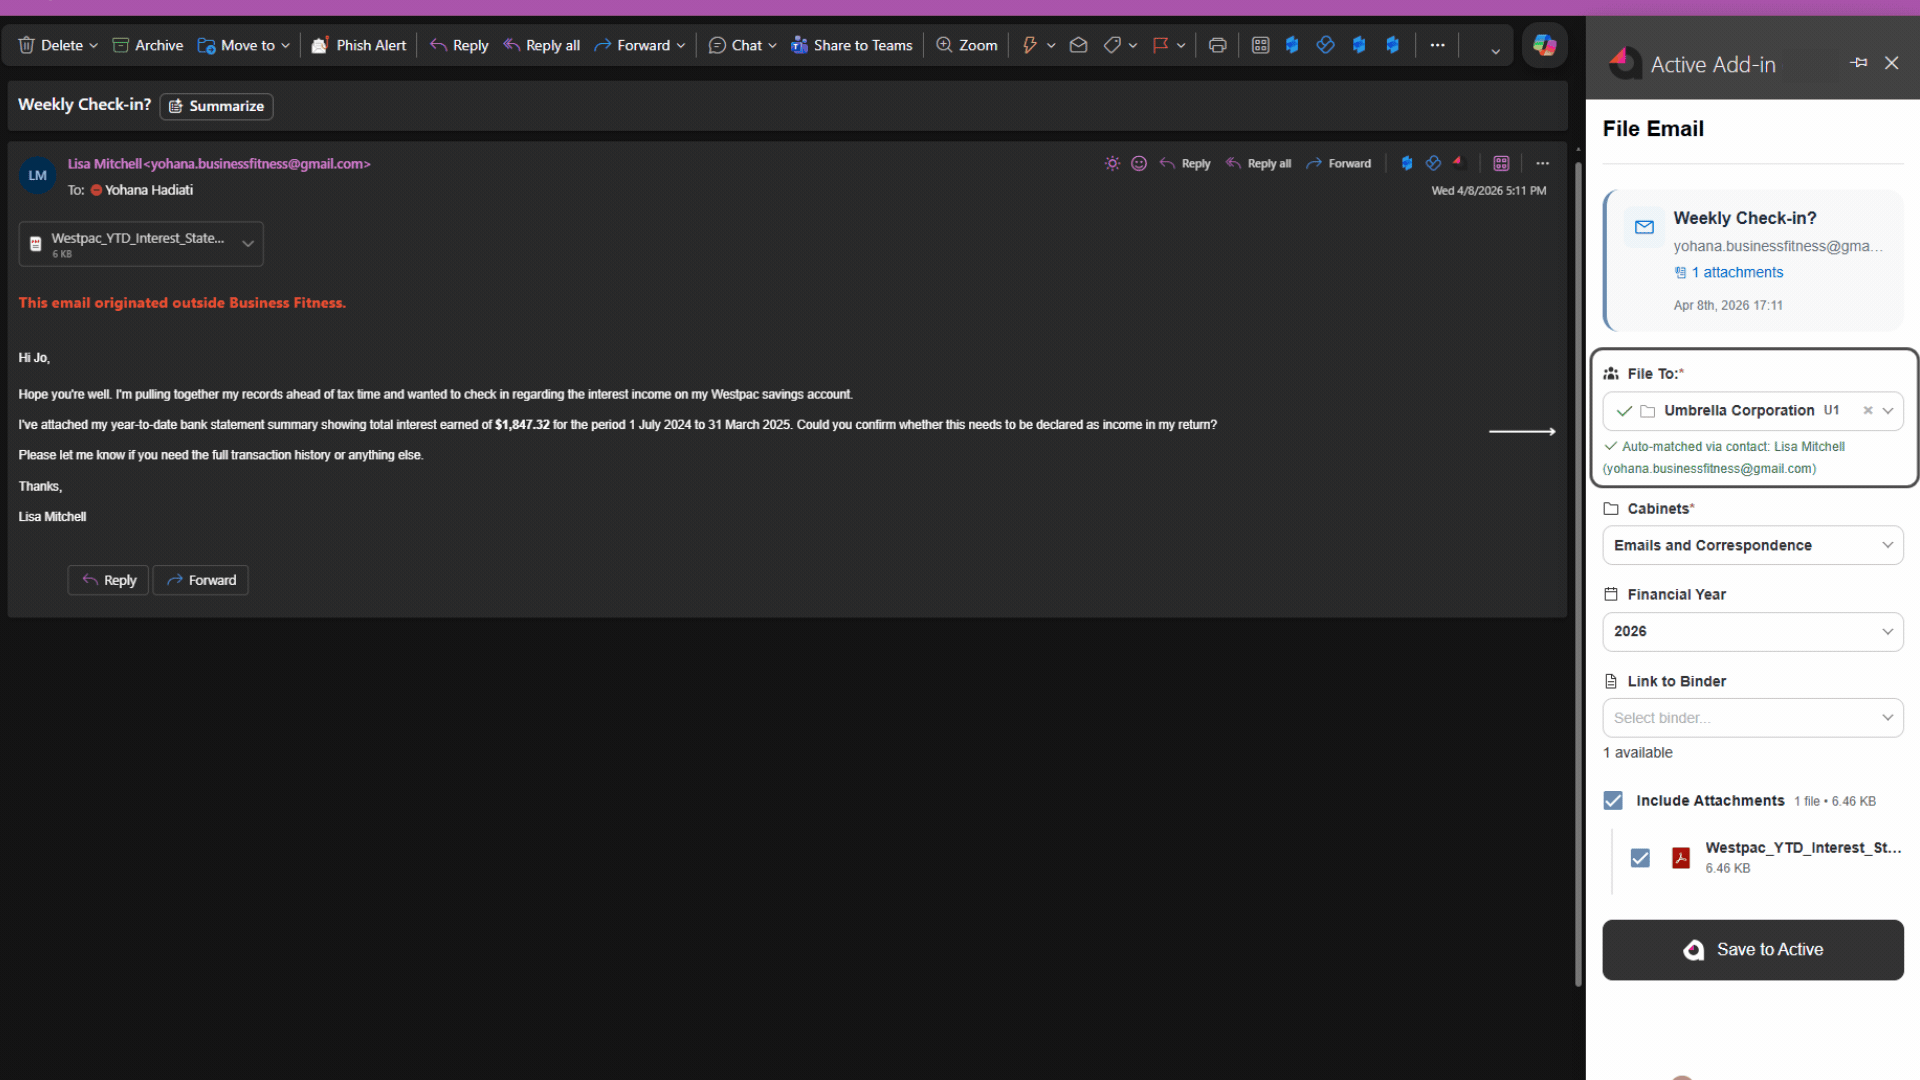Open ribbon overflow three-dots menu
This screenshot has height=1080, width=1920.
(x=1437, y=45)
